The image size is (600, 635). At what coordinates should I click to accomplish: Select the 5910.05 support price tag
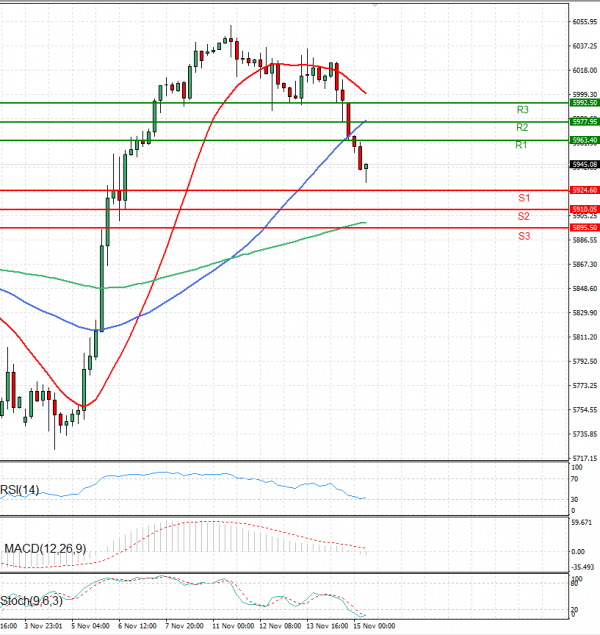pos(585,209)
